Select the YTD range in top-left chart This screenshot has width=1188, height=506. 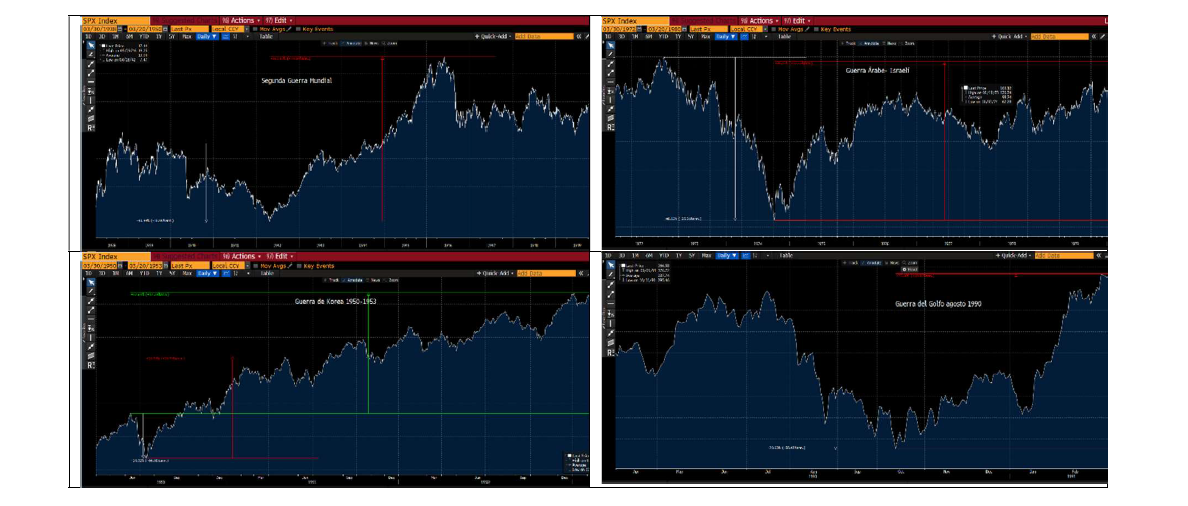tap(143, 36)
